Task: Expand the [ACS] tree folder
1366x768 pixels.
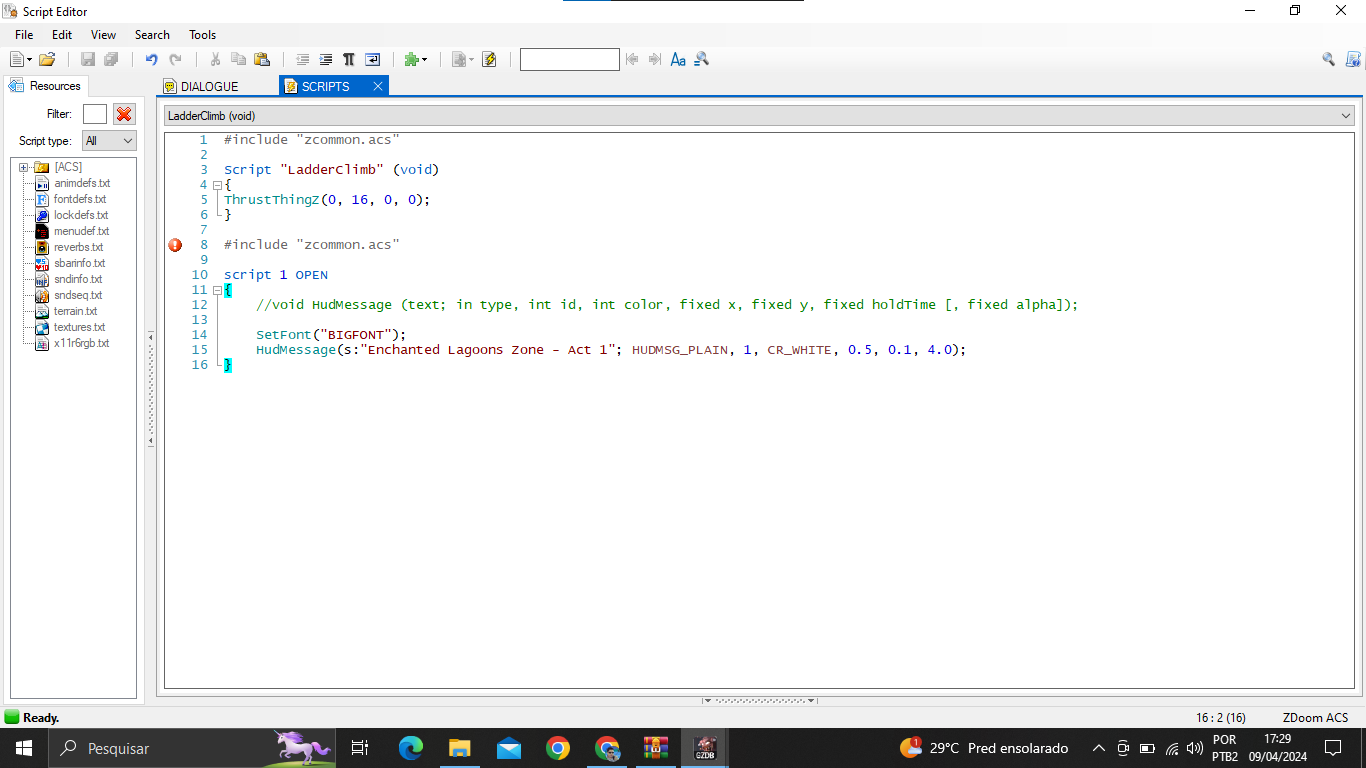Action: point(23,167)
